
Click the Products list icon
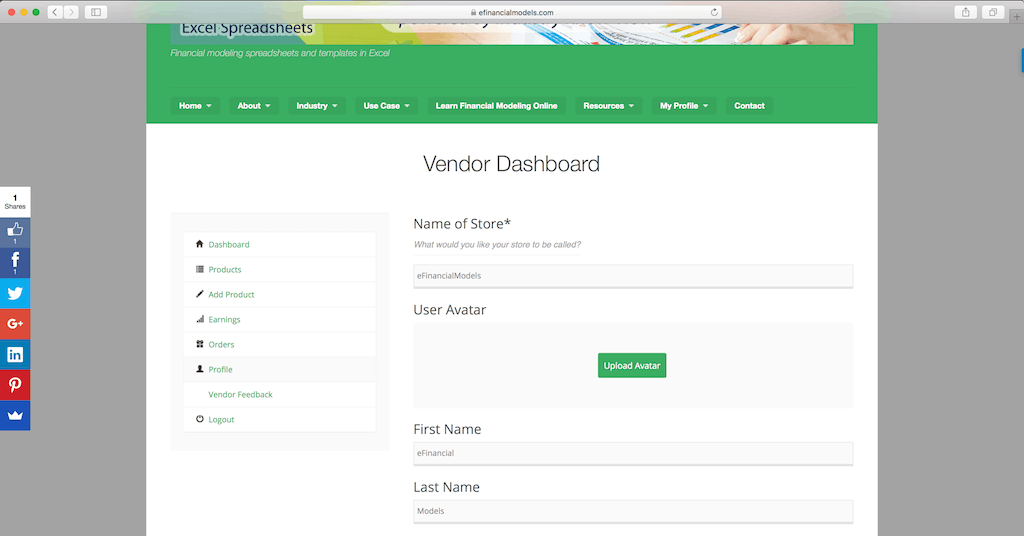[x=200, y=269]
